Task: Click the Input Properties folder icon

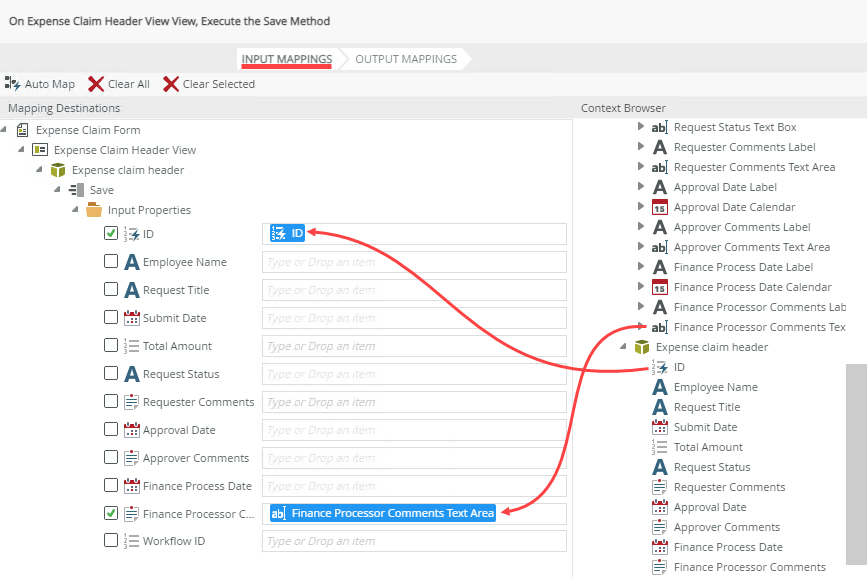Action: (94, 210)
